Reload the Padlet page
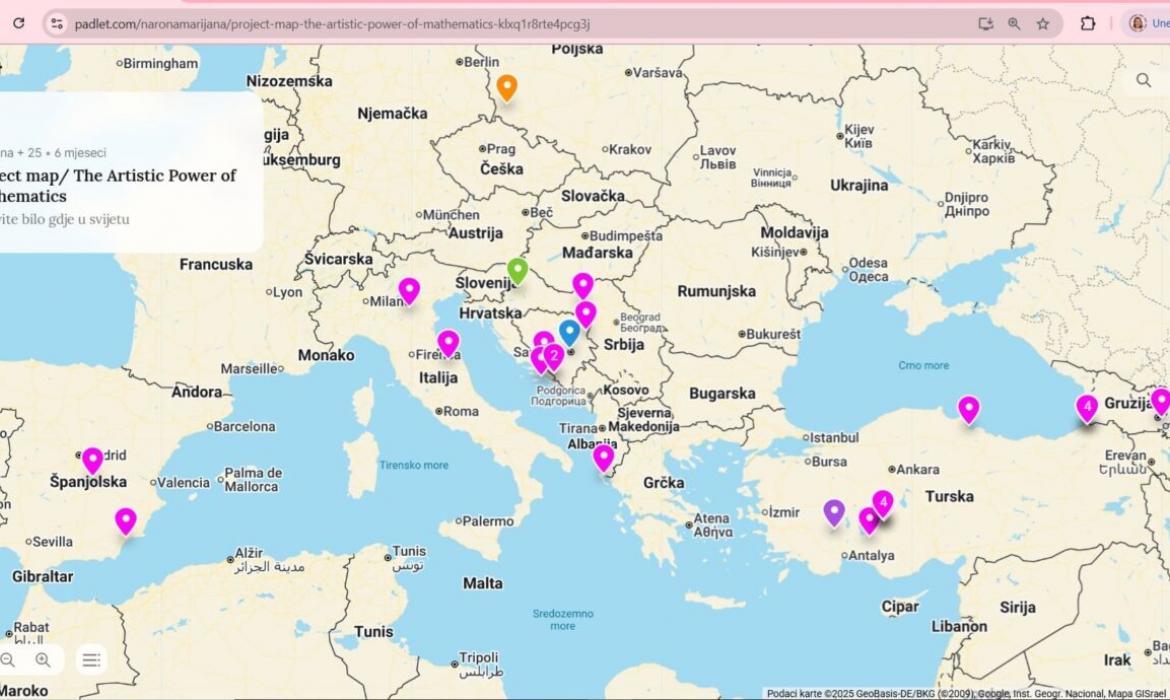 (x=18, y=23)
